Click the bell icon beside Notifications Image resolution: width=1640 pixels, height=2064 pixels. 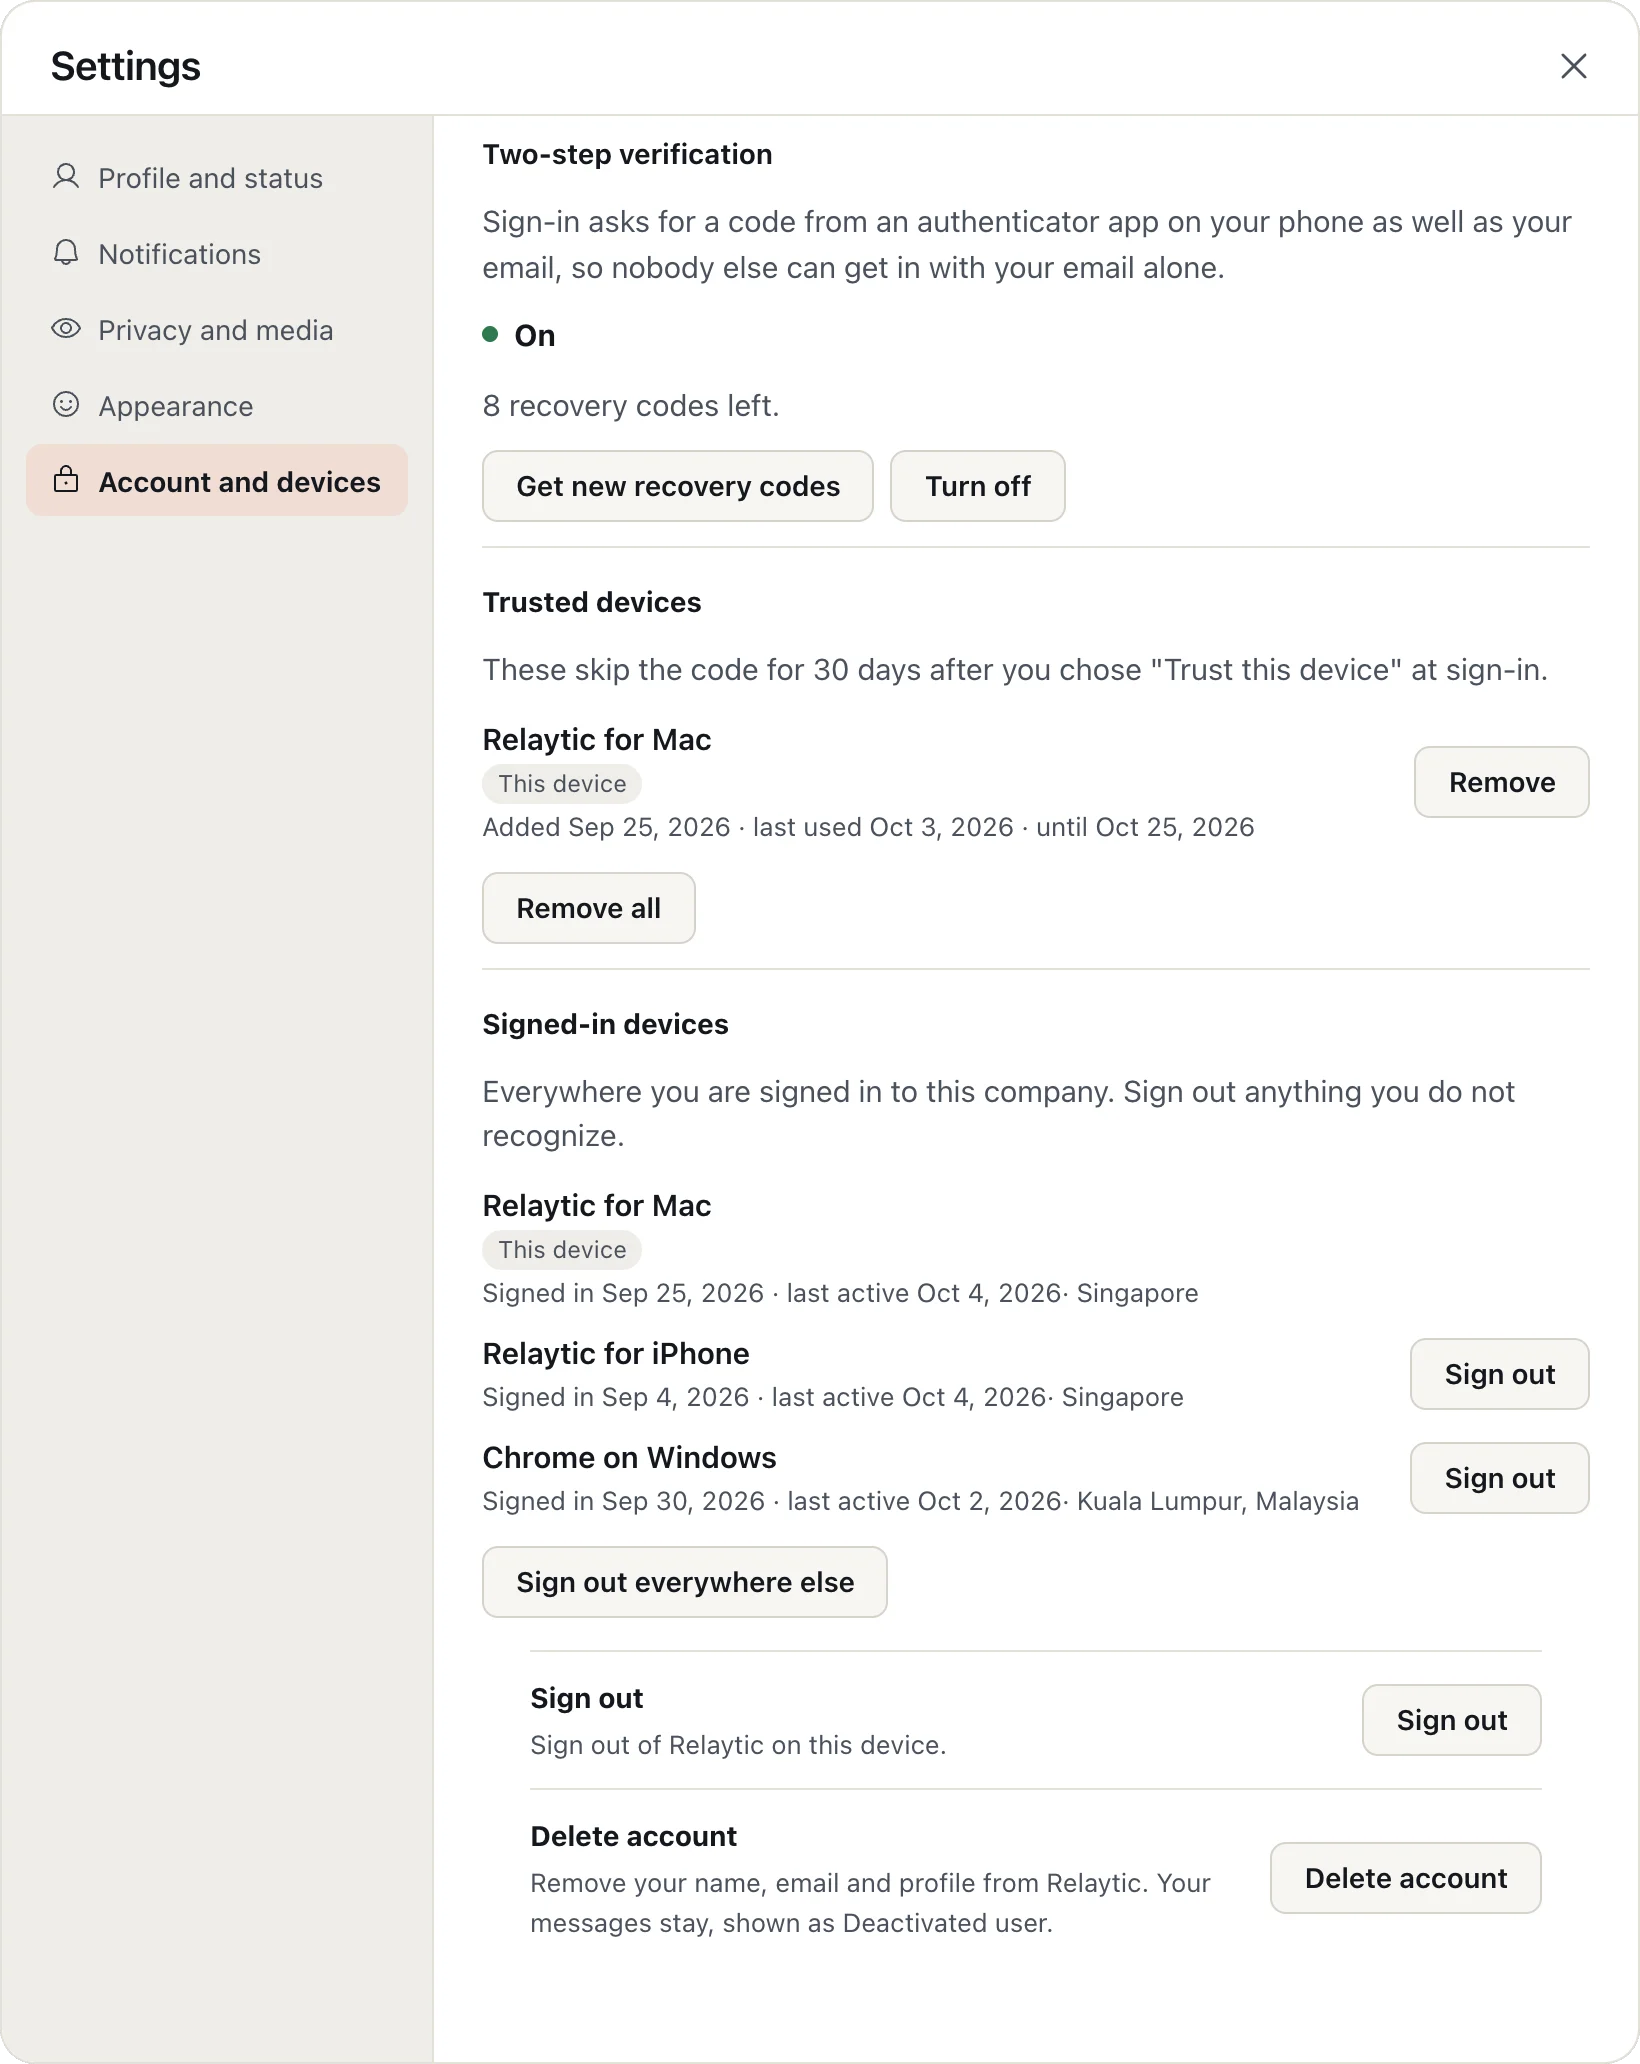66,253
